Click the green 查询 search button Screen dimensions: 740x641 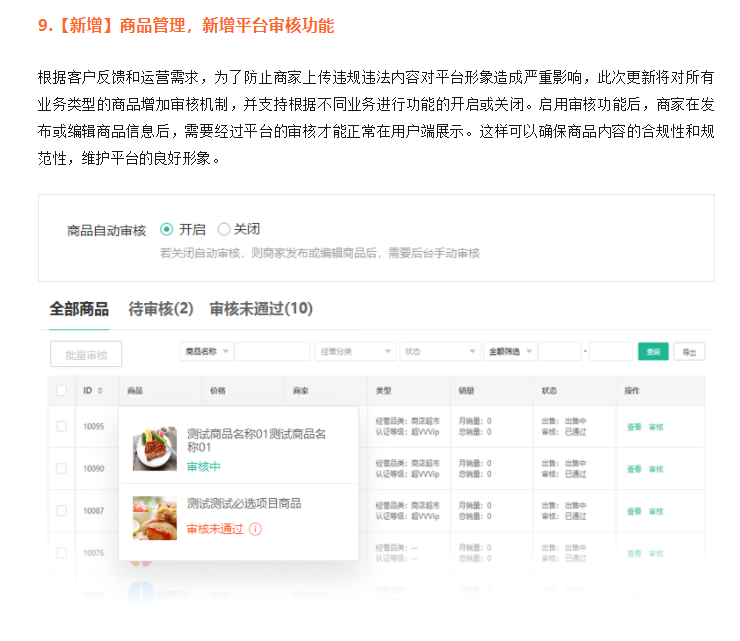click(x=653, y=352)
